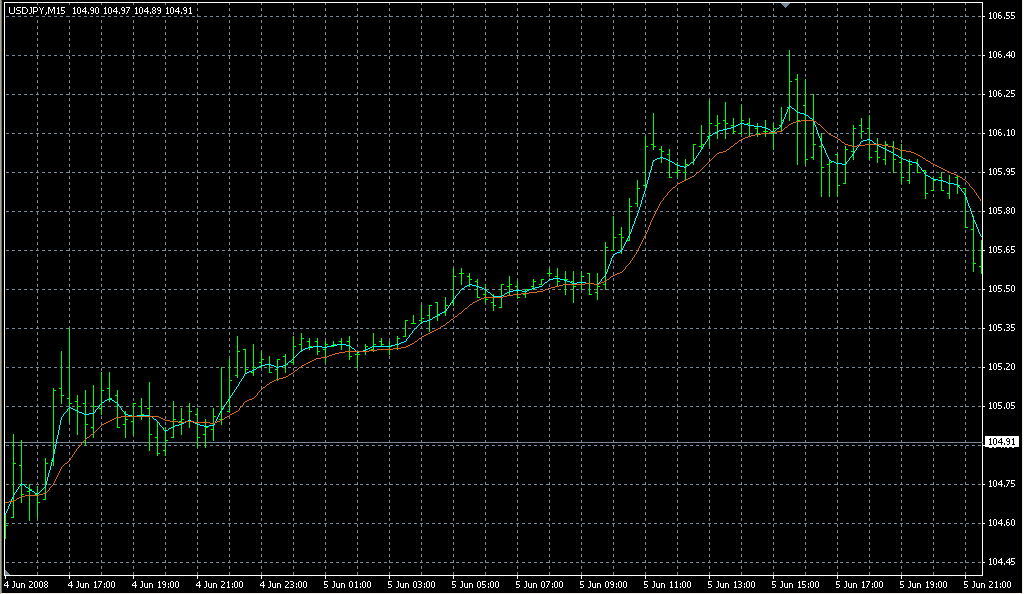Viewport: 1024px width, 594px height.
Task: Click the '5 Jun 03:00' time label
Action: (412, 585)
